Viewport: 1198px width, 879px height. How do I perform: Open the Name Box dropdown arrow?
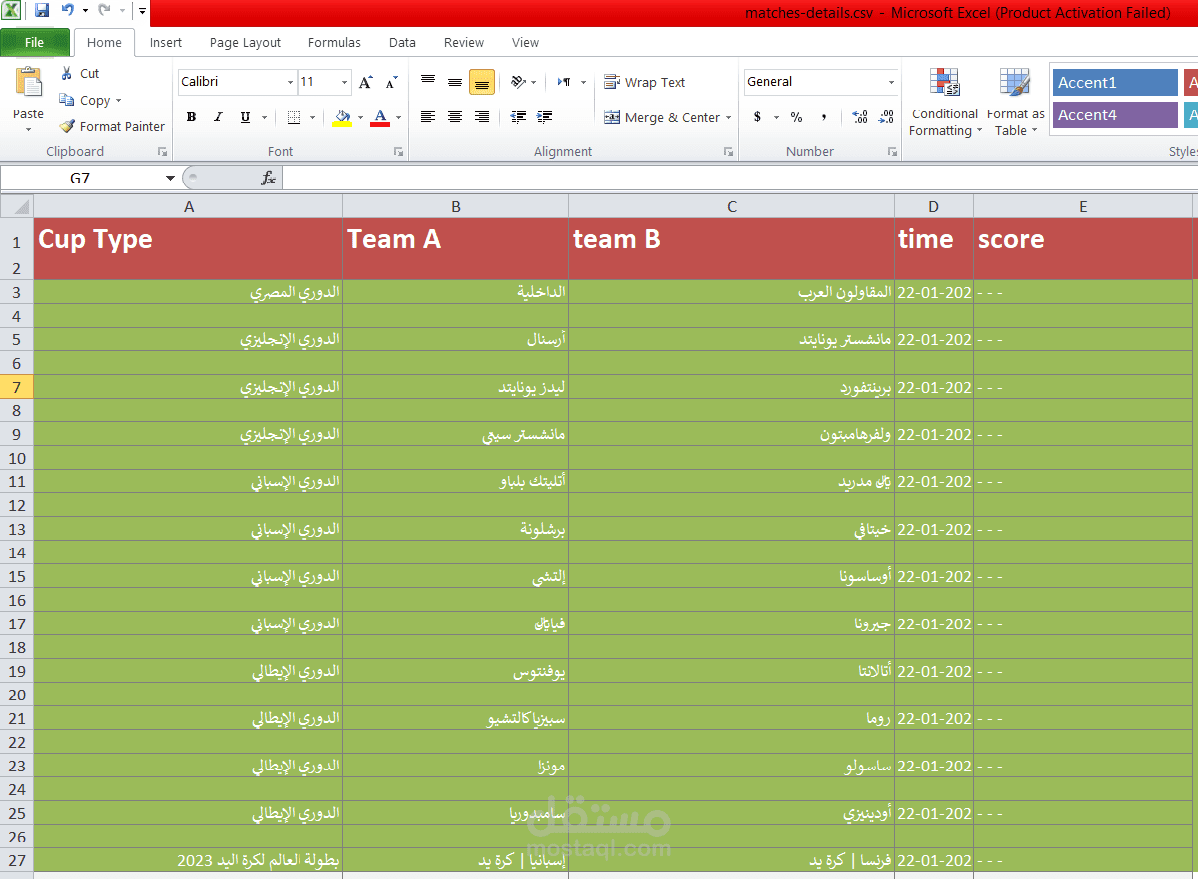[170, 178]
